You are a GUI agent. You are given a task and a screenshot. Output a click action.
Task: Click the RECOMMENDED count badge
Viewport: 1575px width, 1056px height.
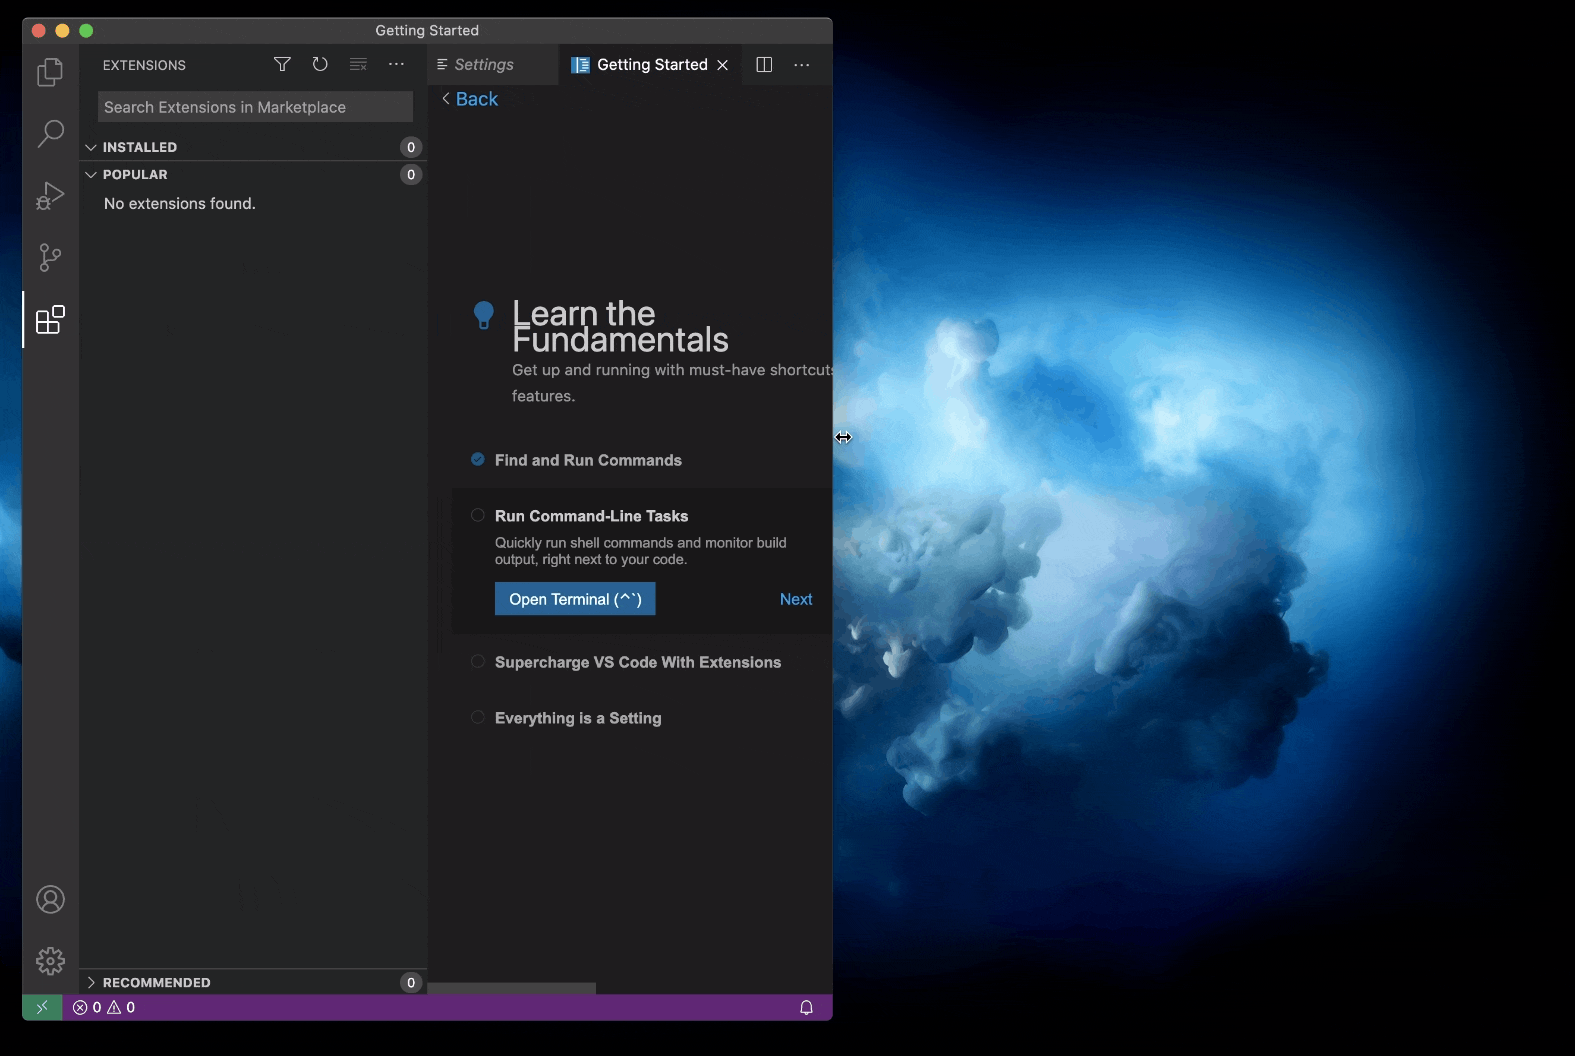411,982
